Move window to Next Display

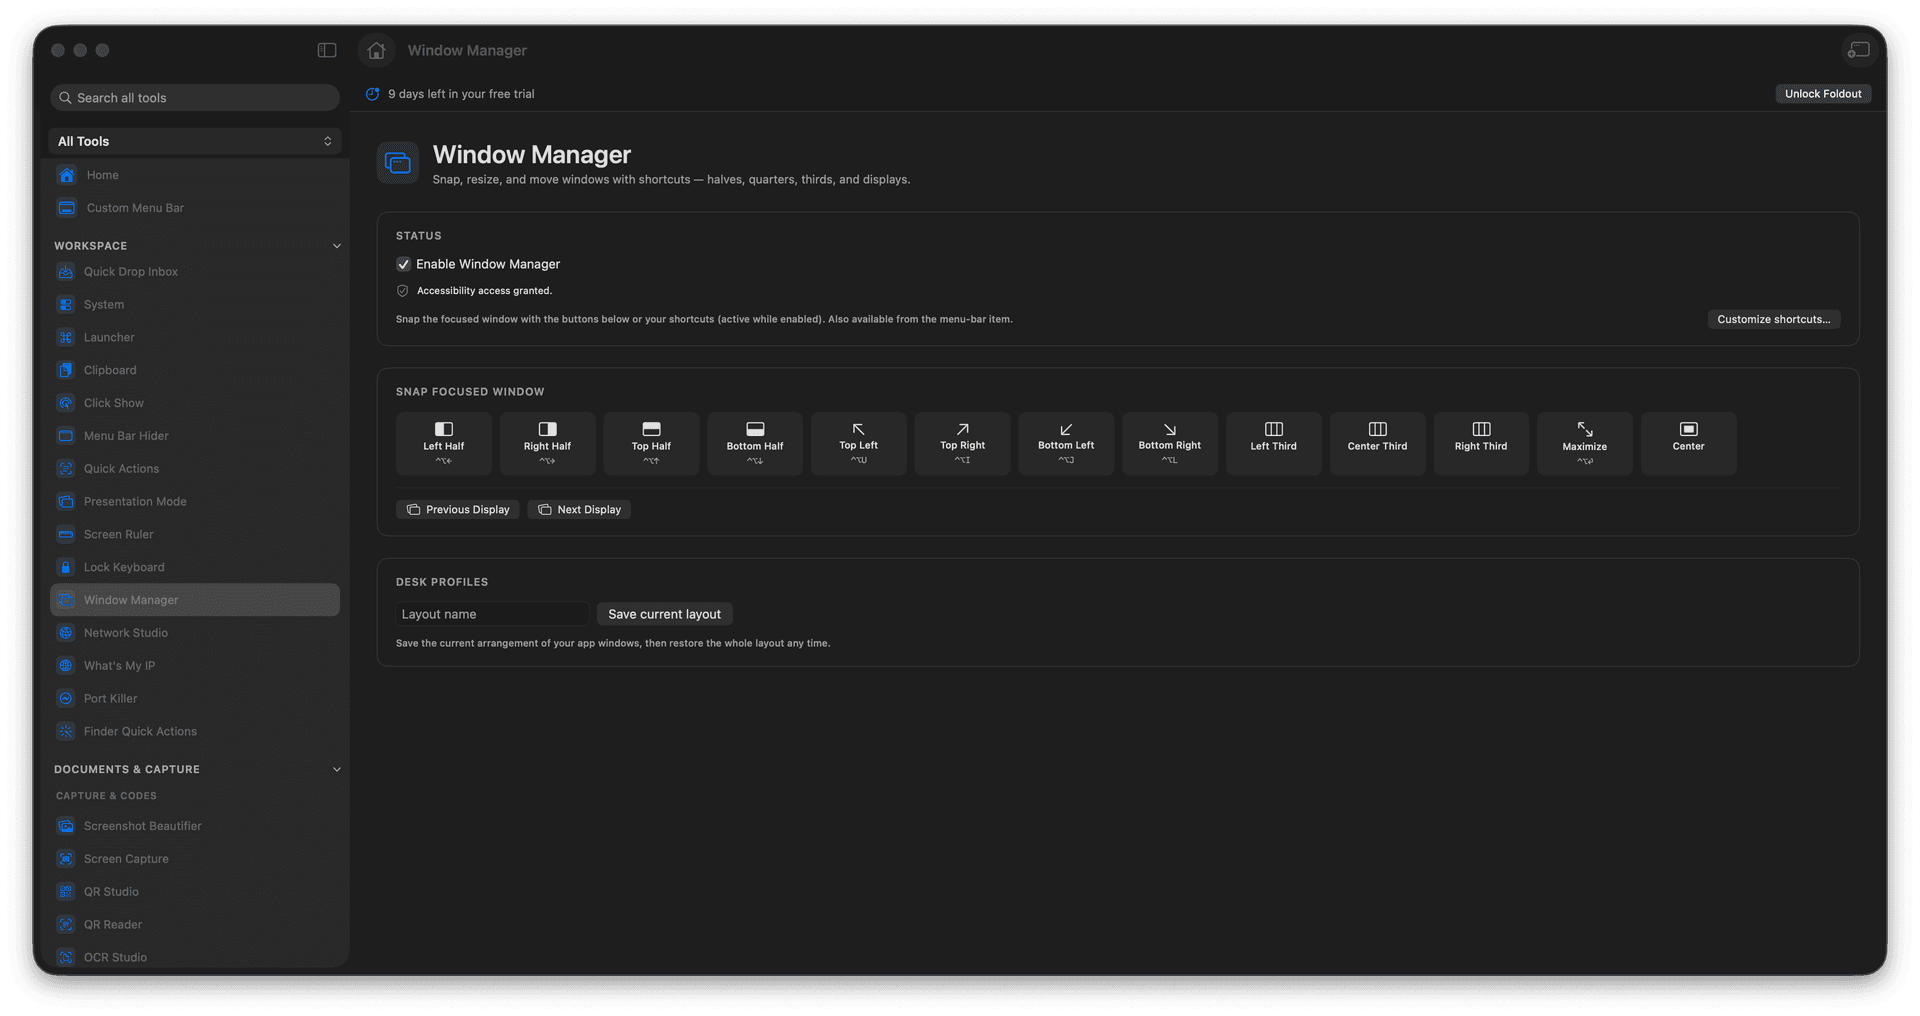click(579, 510)
